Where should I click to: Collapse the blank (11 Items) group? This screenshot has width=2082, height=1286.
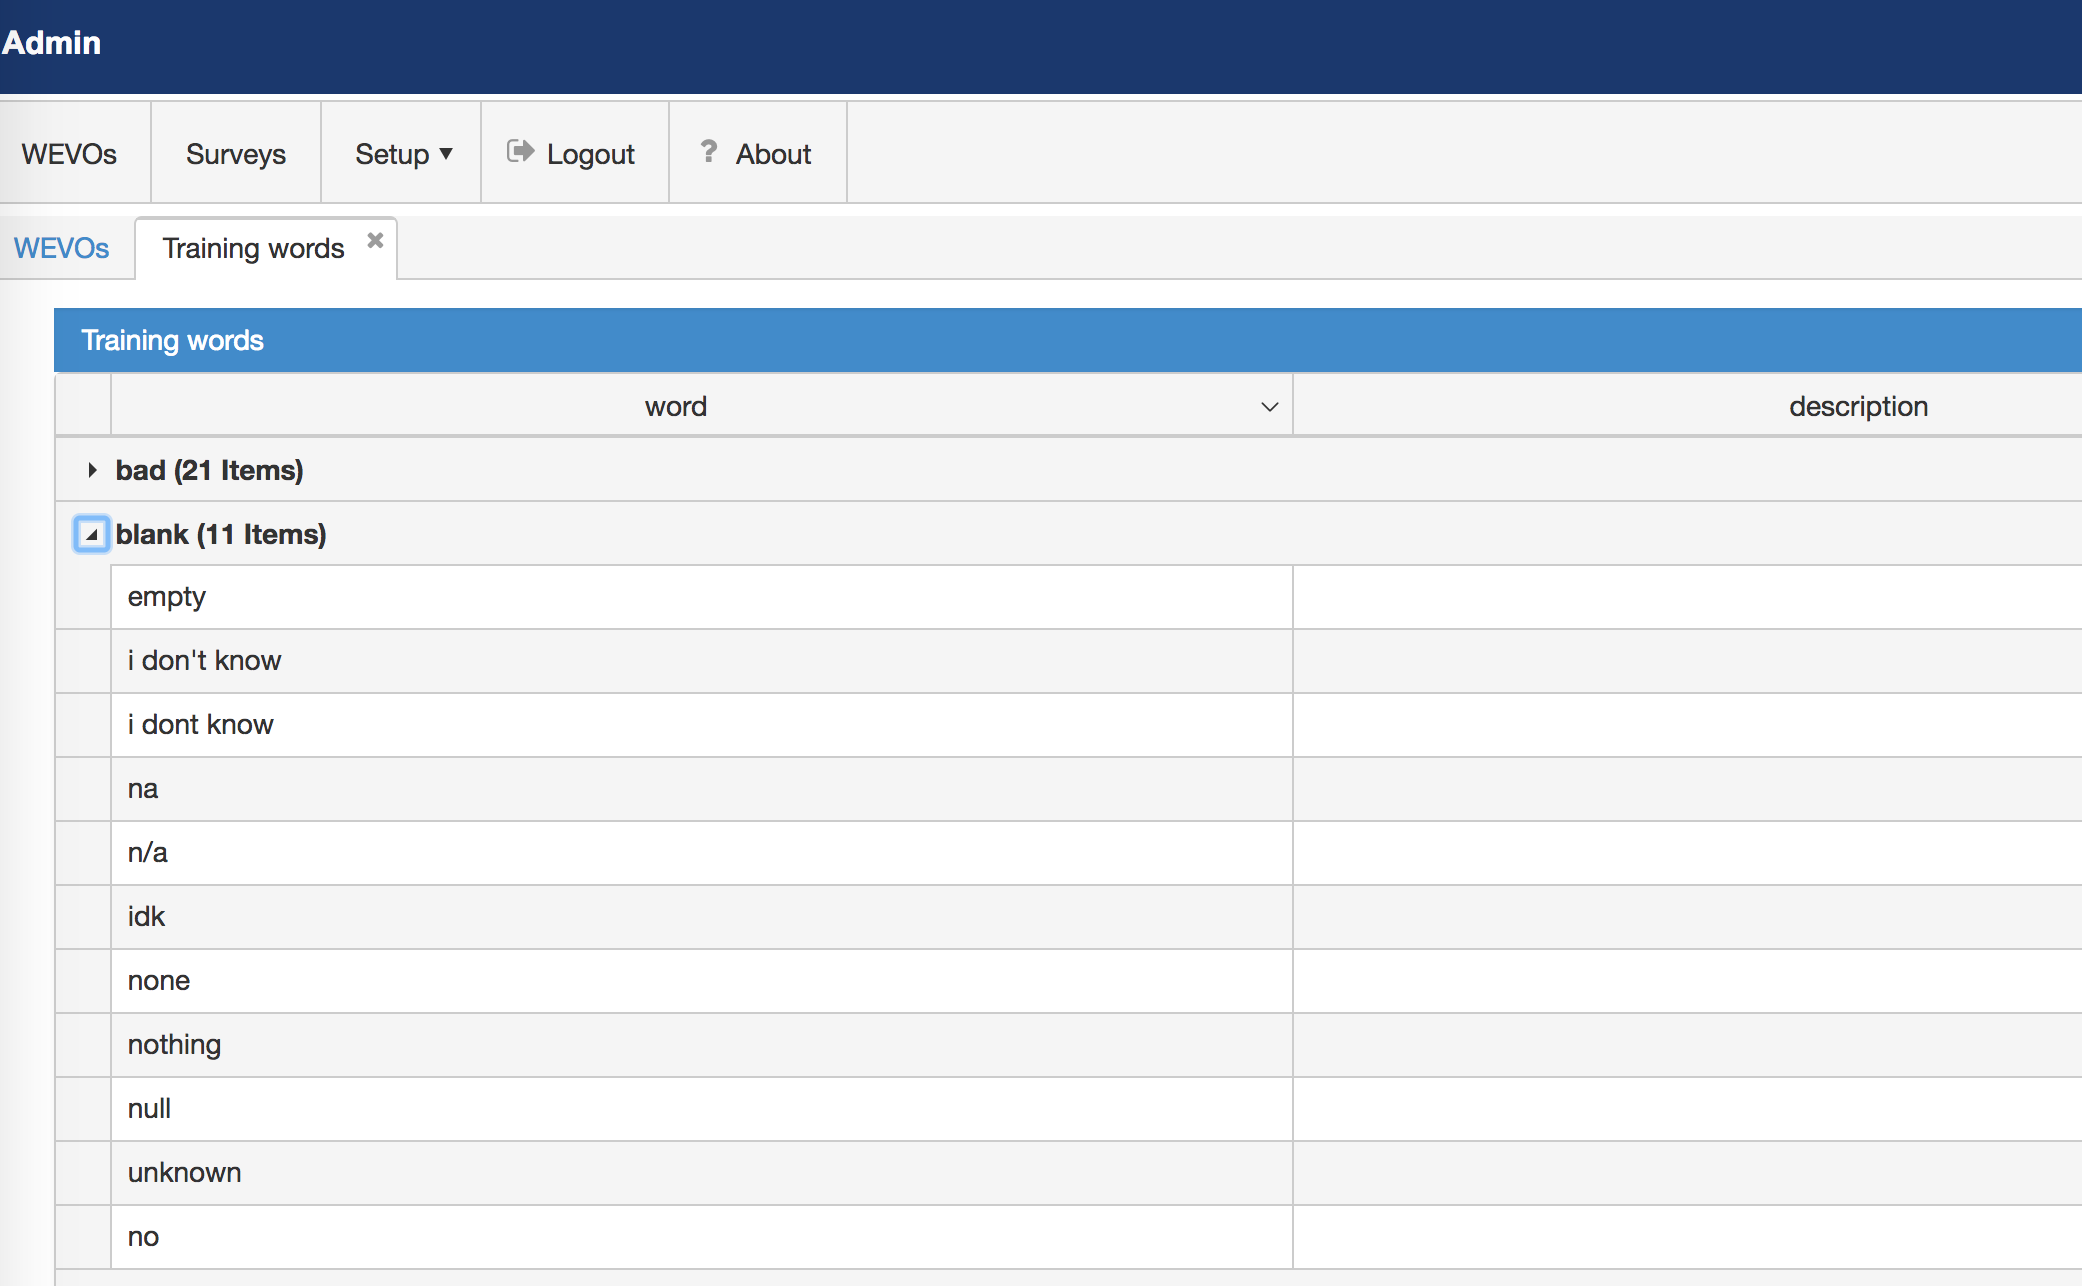(91, 534)
